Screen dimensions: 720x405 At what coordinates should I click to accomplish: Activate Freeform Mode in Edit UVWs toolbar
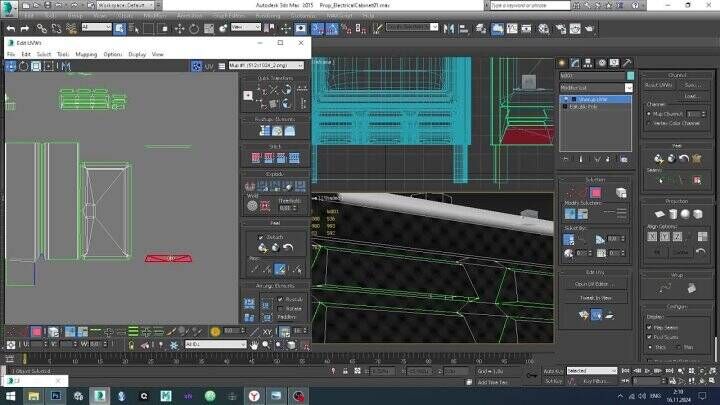pyautogui.click(x=48, y=66)
